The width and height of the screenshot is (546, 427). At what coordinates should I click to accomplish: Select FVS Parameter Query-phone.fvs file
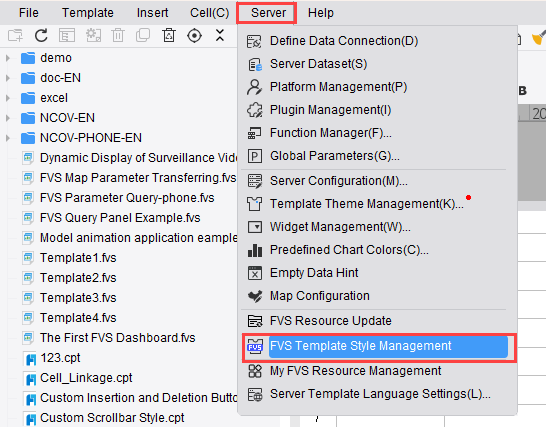coord(127,198)
